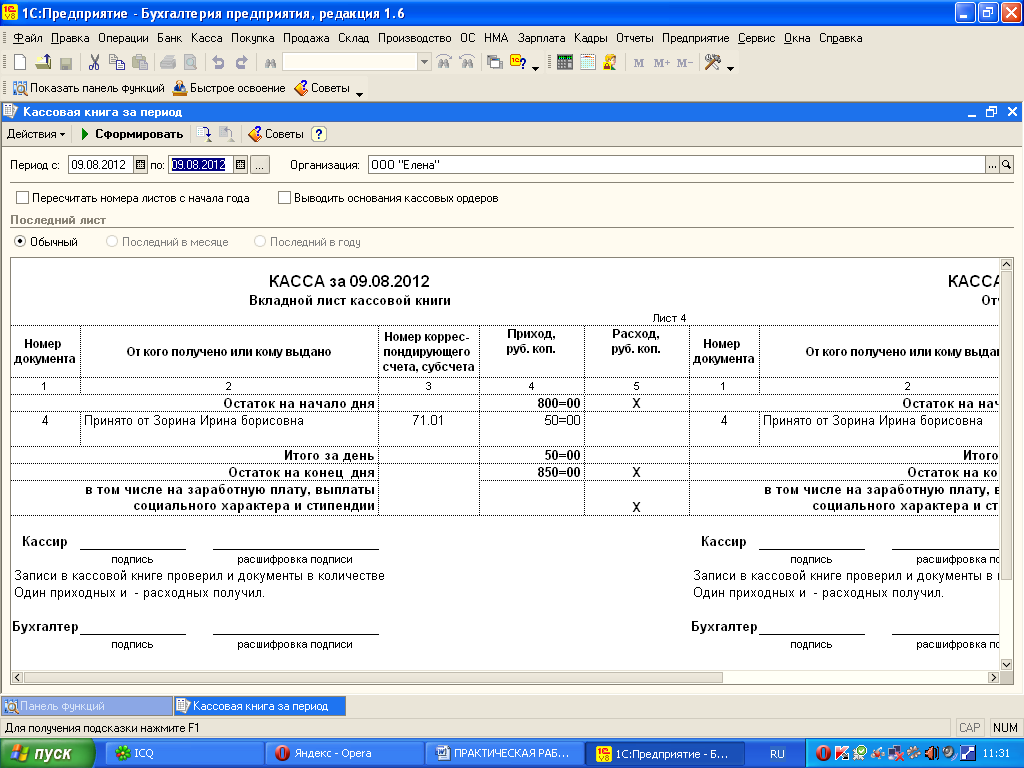
Task: Switch to the Панель функций tab
Action: 86,706
